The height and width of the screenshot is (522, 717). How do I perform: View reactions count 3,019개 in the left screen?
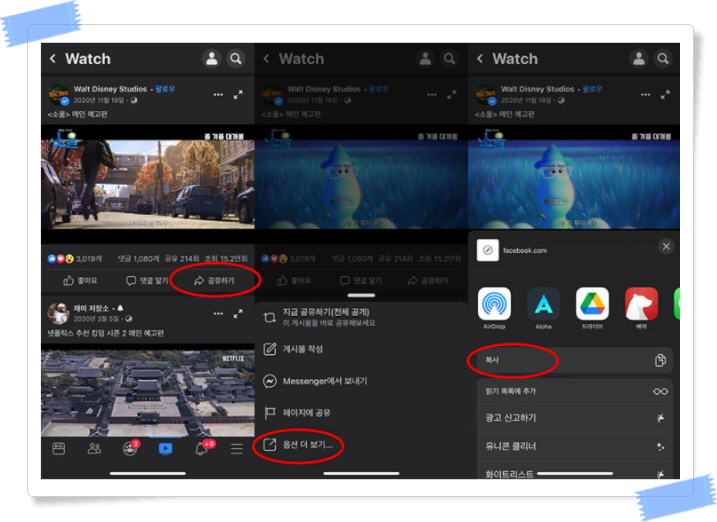pyautogui.click(x=75, y=259)
